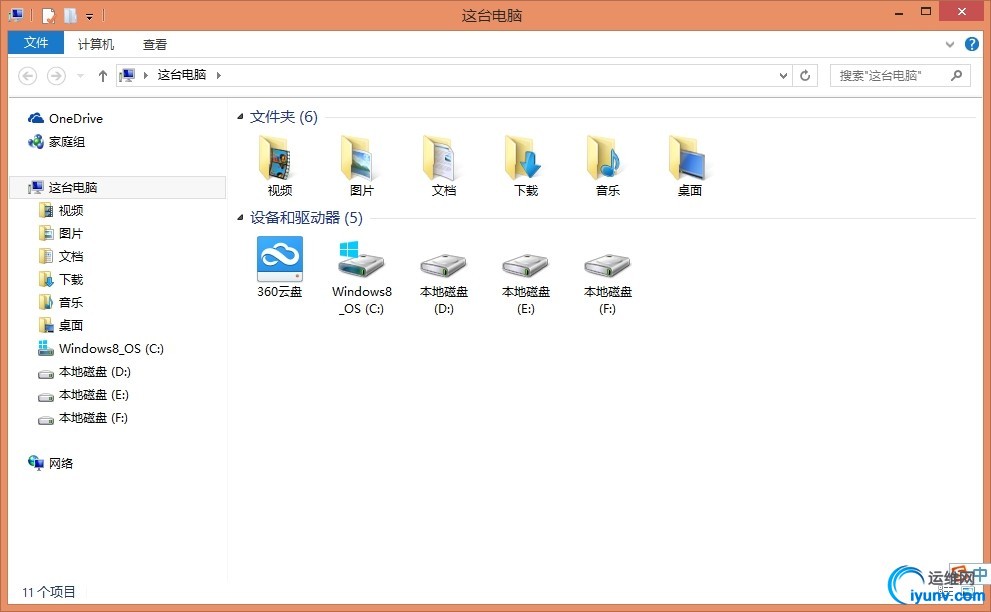This screenshot has height=612, width=991.
Task: Select 网络 in navigation pane
Action: [x=51, y=463]
